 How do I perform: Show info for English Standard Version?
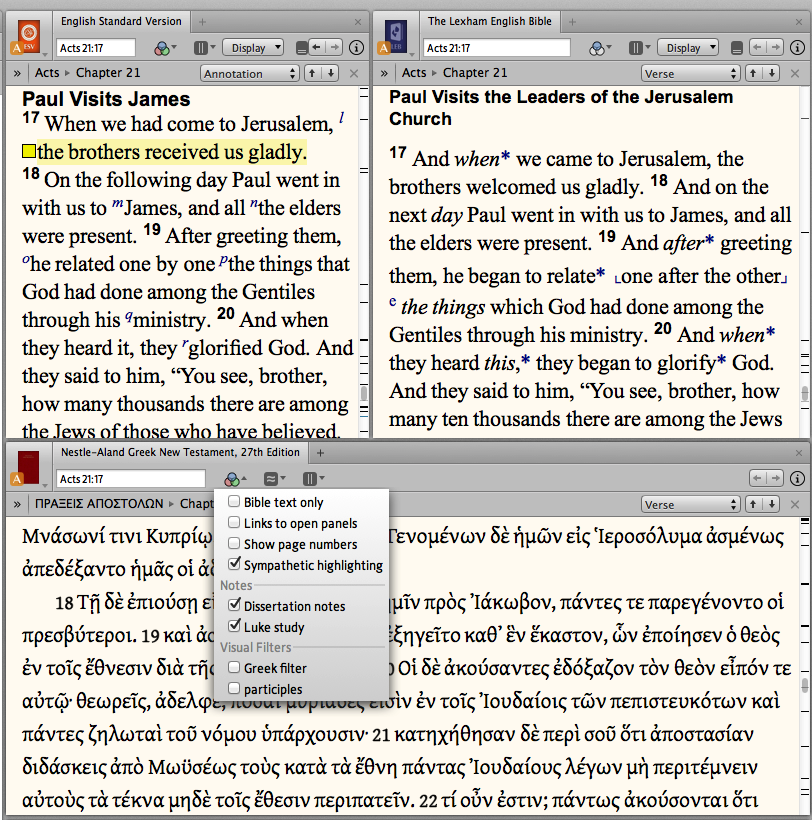[x=357, y=48]
